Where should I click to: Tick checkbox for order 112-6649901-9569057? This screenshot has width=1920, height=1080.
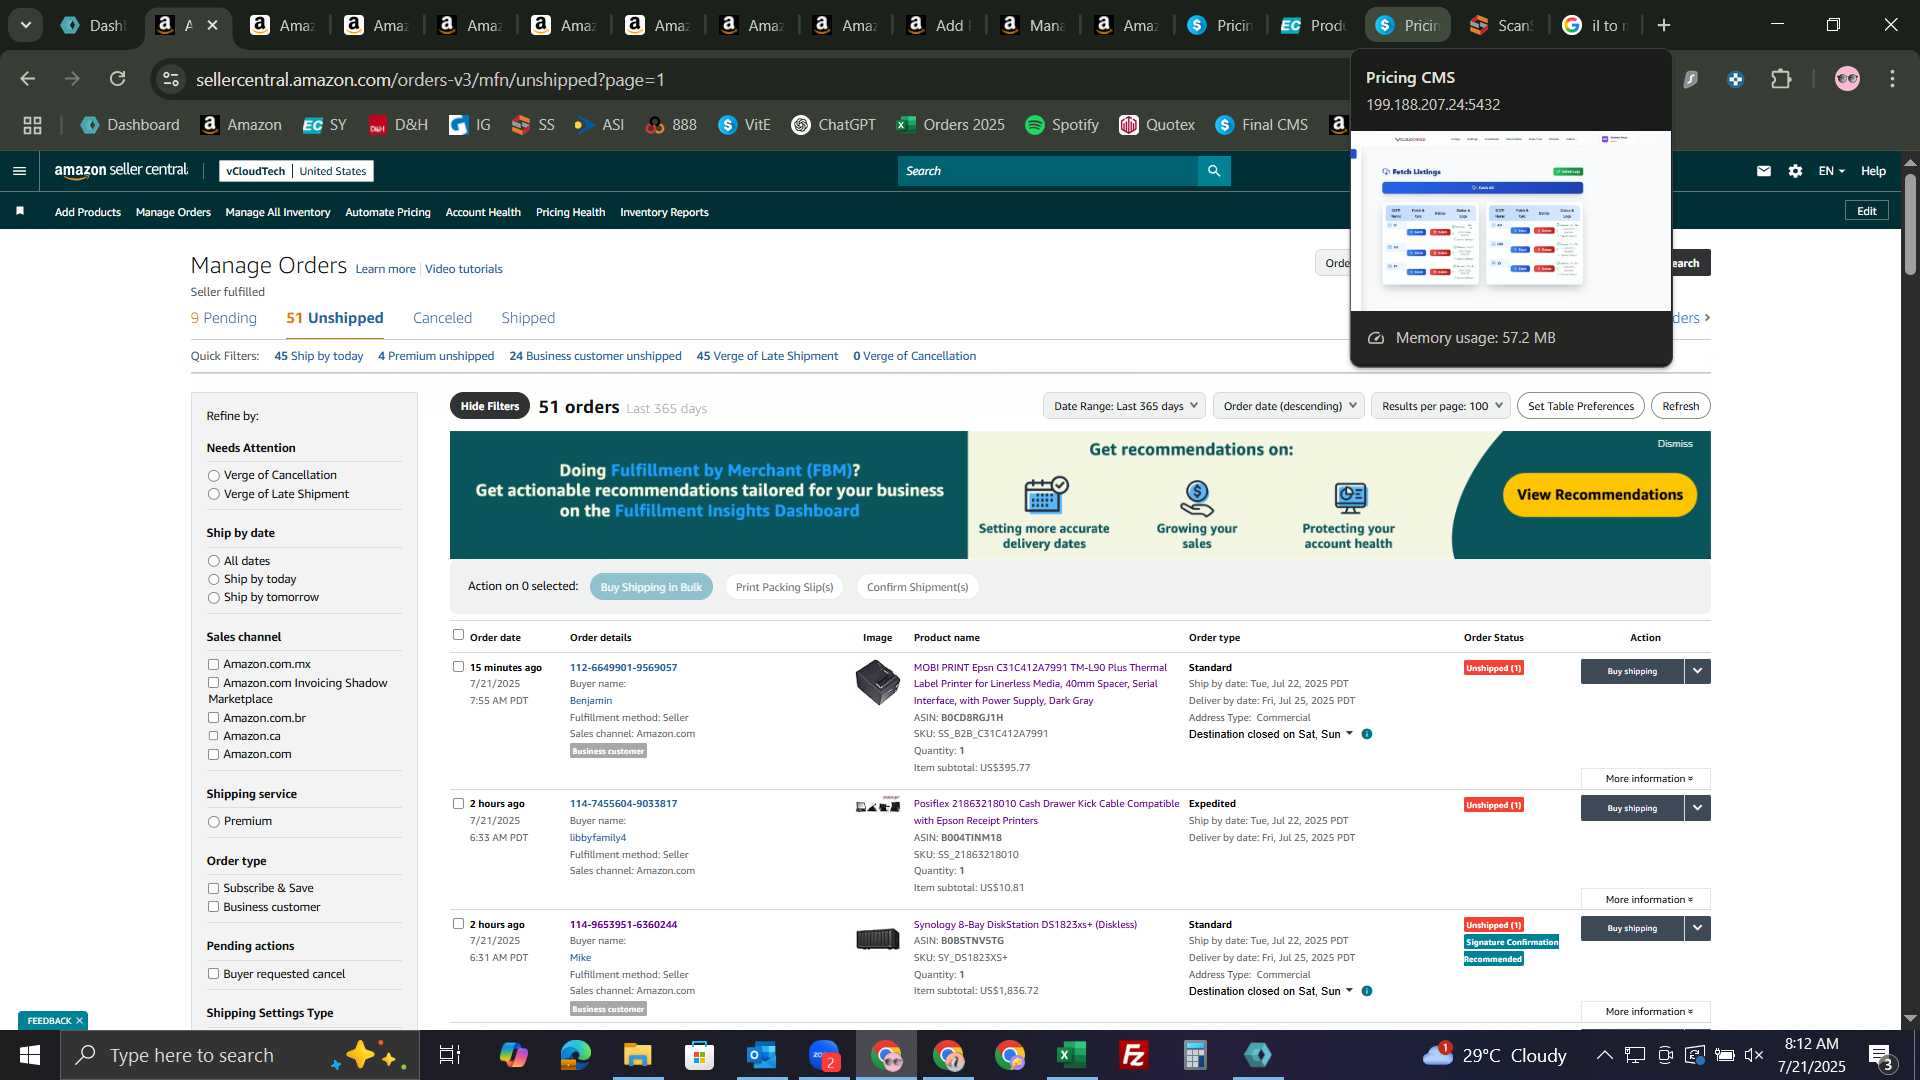tap(458, 666)
